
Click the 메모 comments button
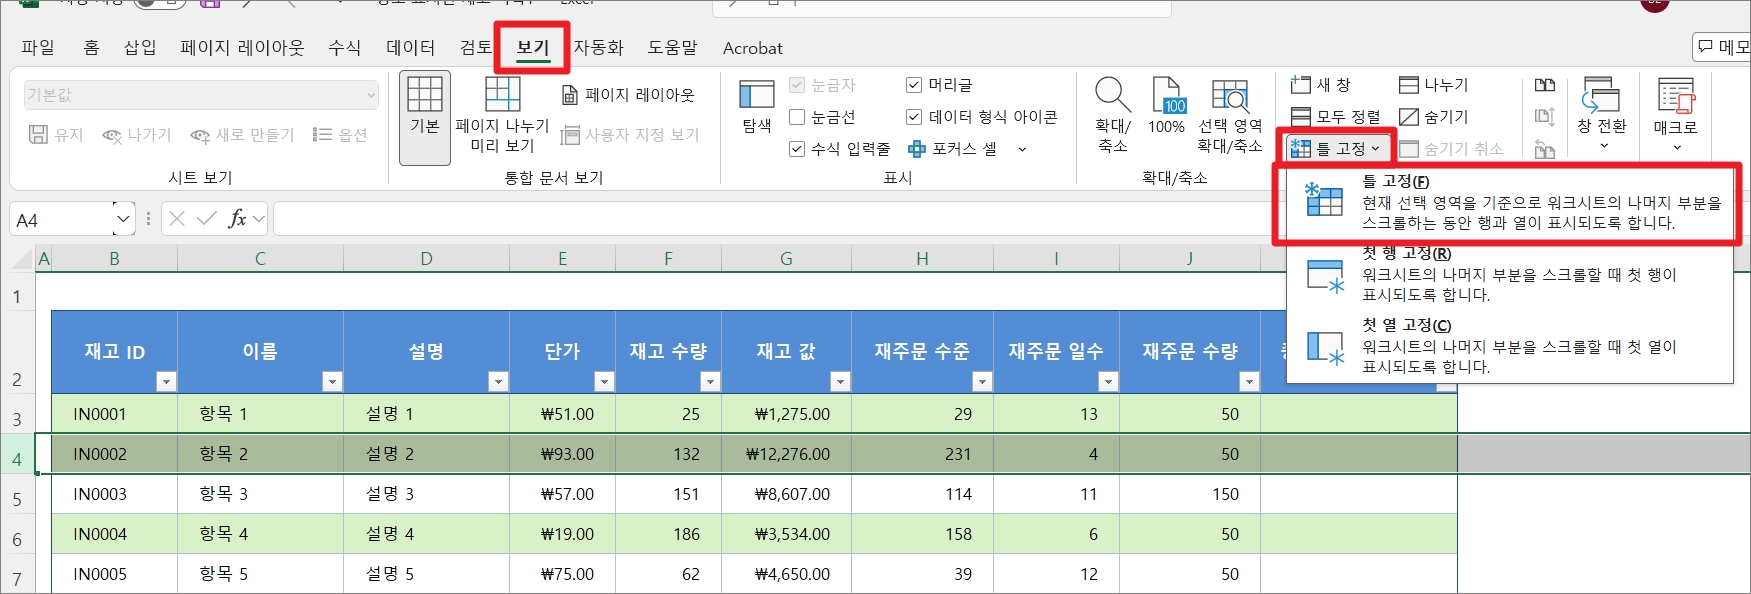1722,47
